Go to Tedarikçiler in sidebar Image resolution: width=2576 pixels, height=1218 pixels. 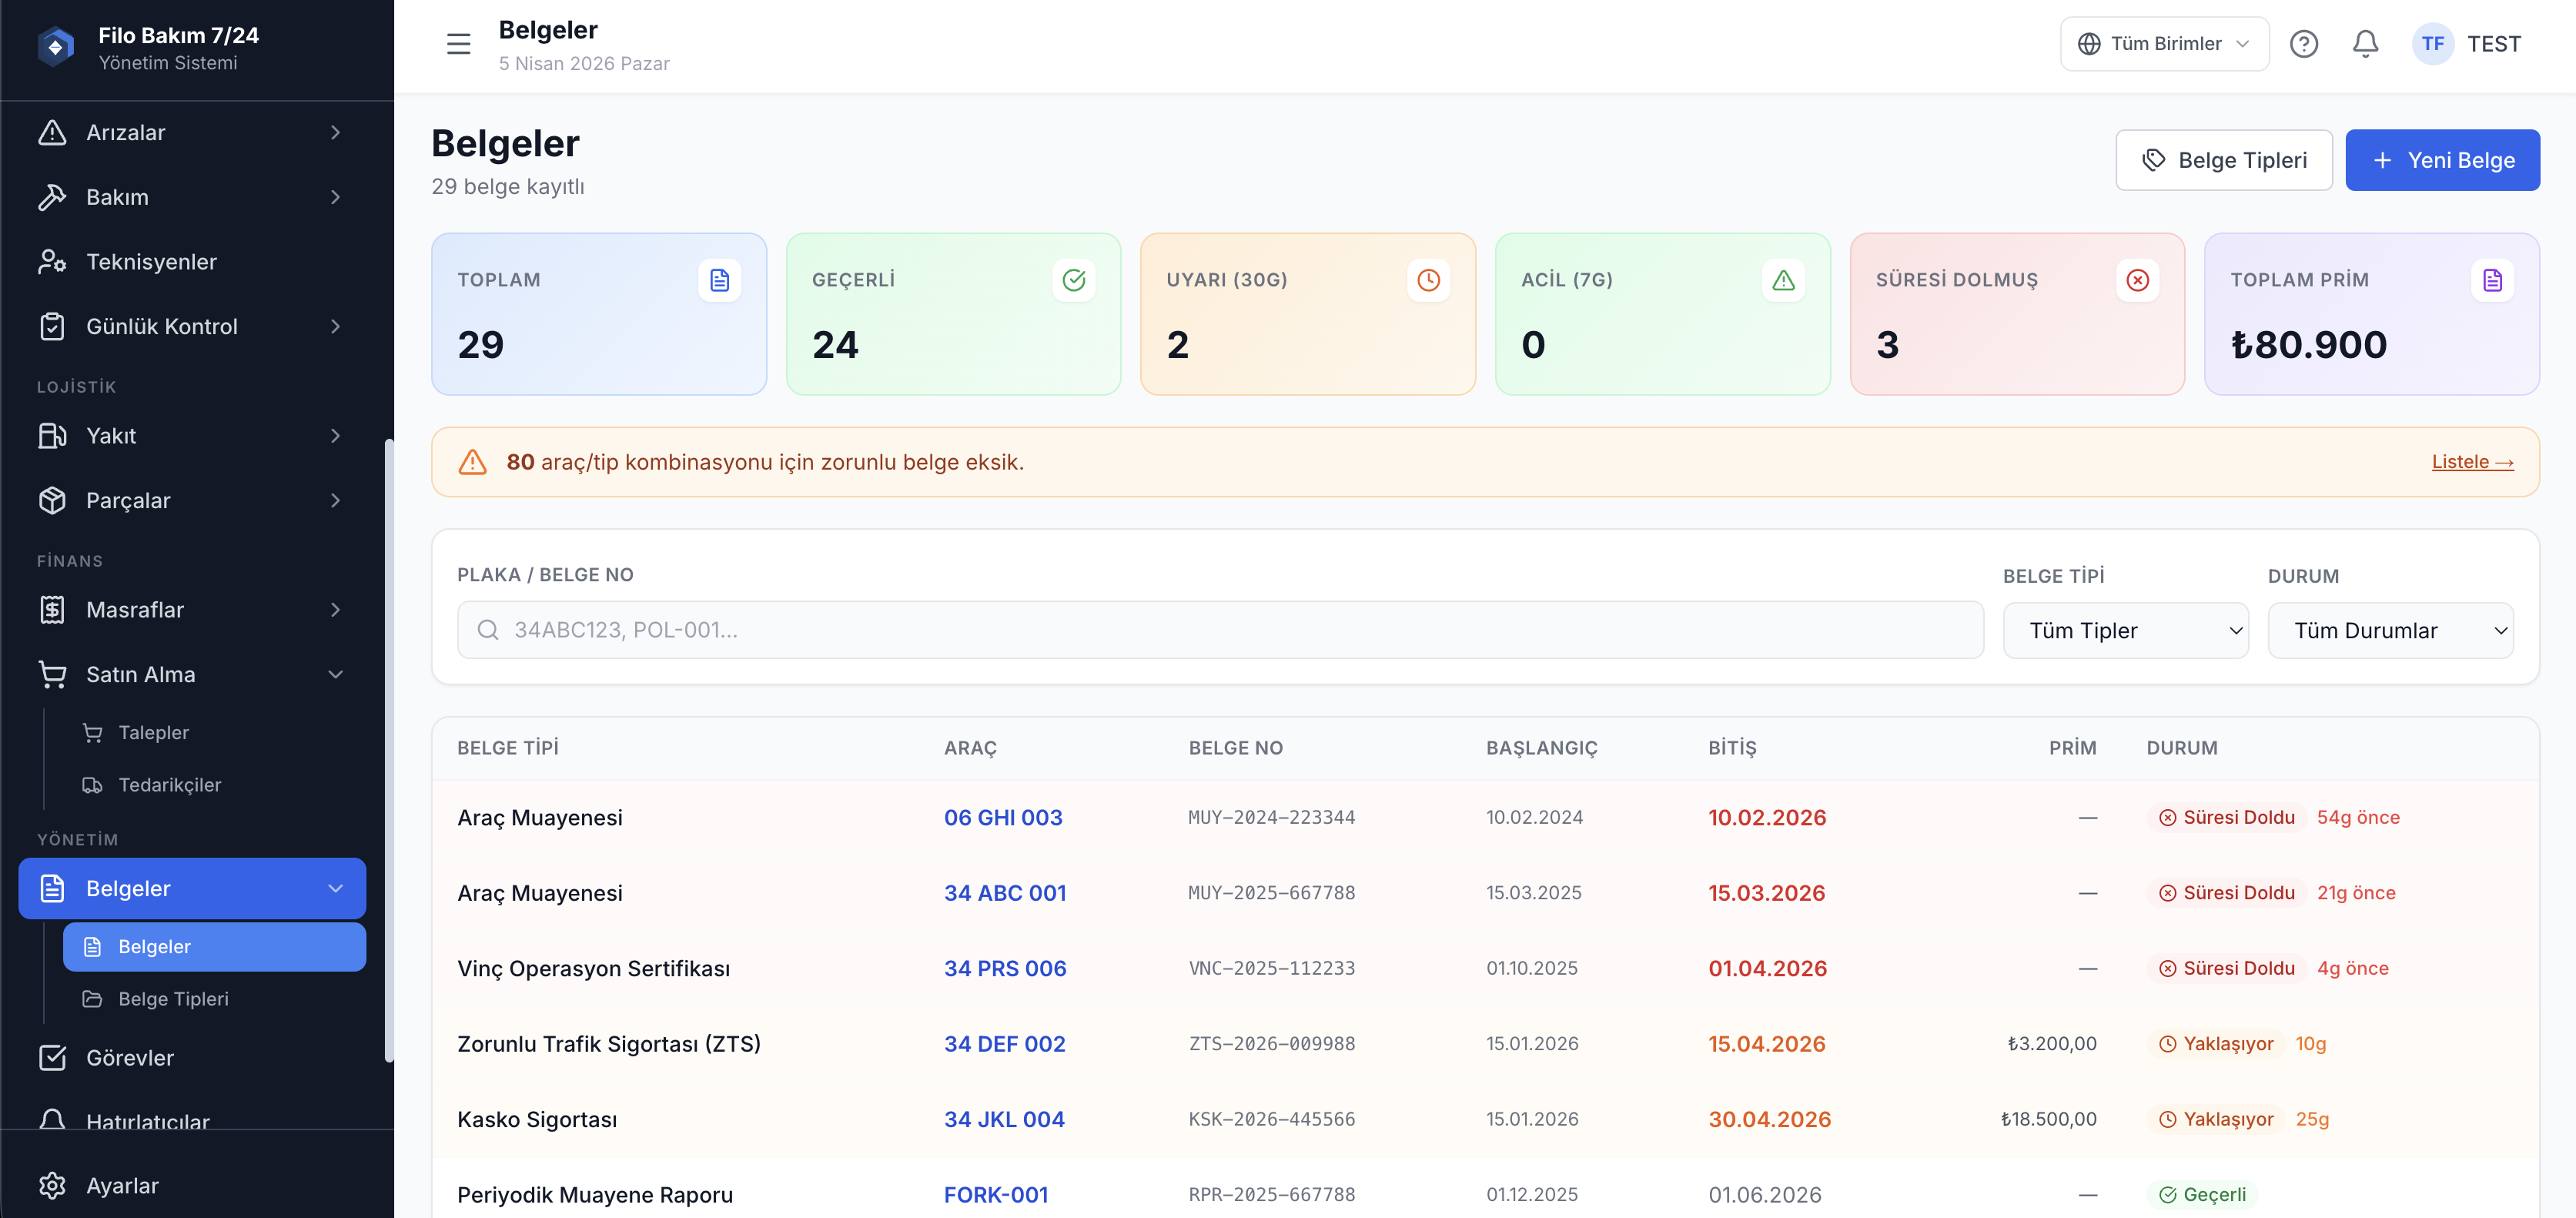(169, 785)
